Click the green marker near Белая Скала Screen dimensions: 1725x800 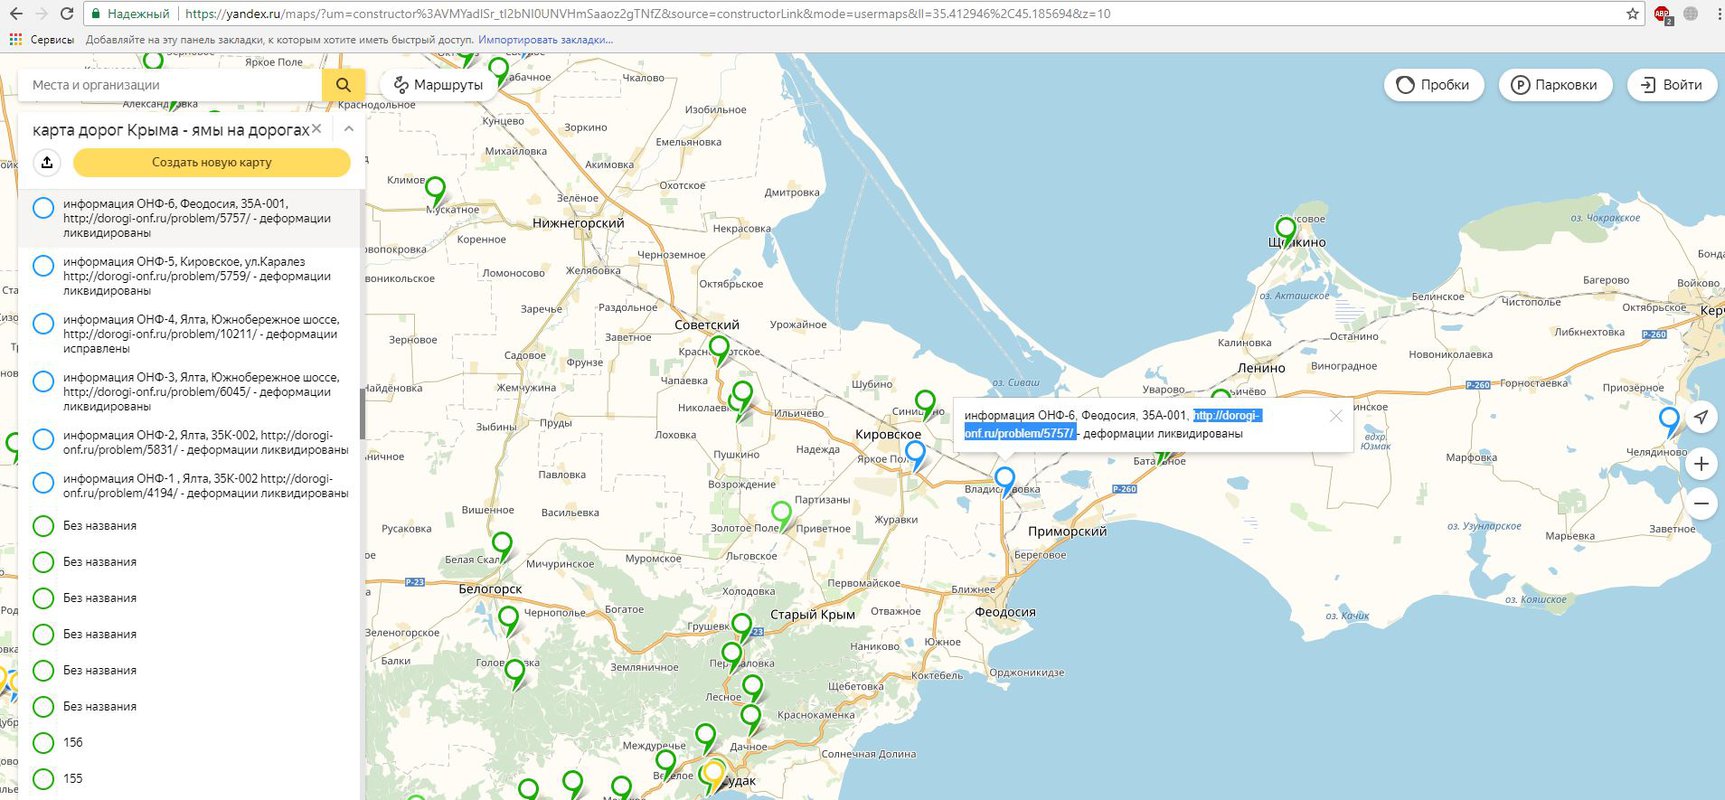(x=502, y=546)
